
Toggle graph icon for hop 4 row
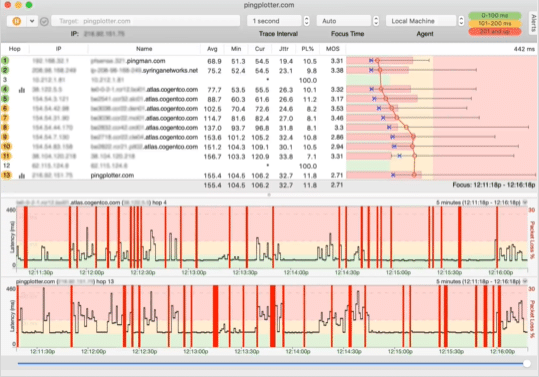[22, 90]
